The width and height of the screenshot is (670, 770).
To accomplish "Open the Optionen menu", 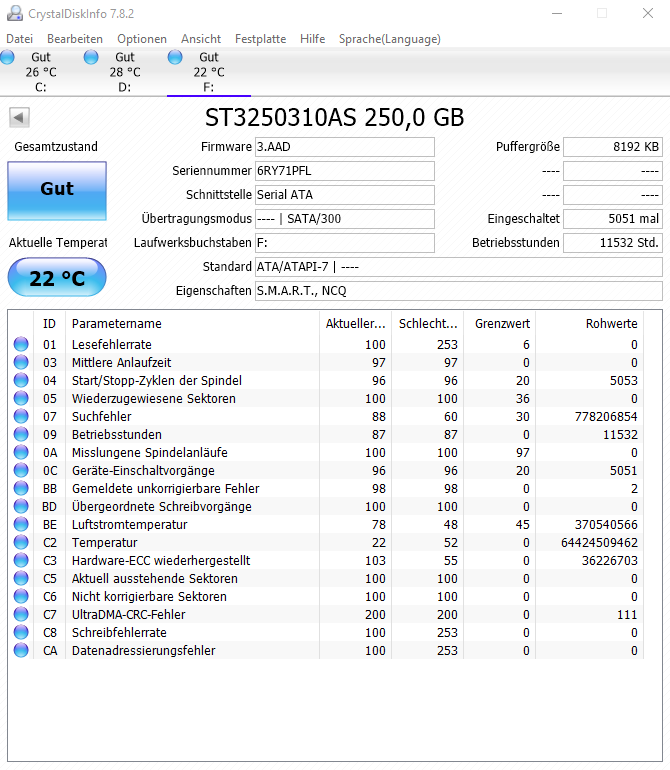I will click(142, 39).
